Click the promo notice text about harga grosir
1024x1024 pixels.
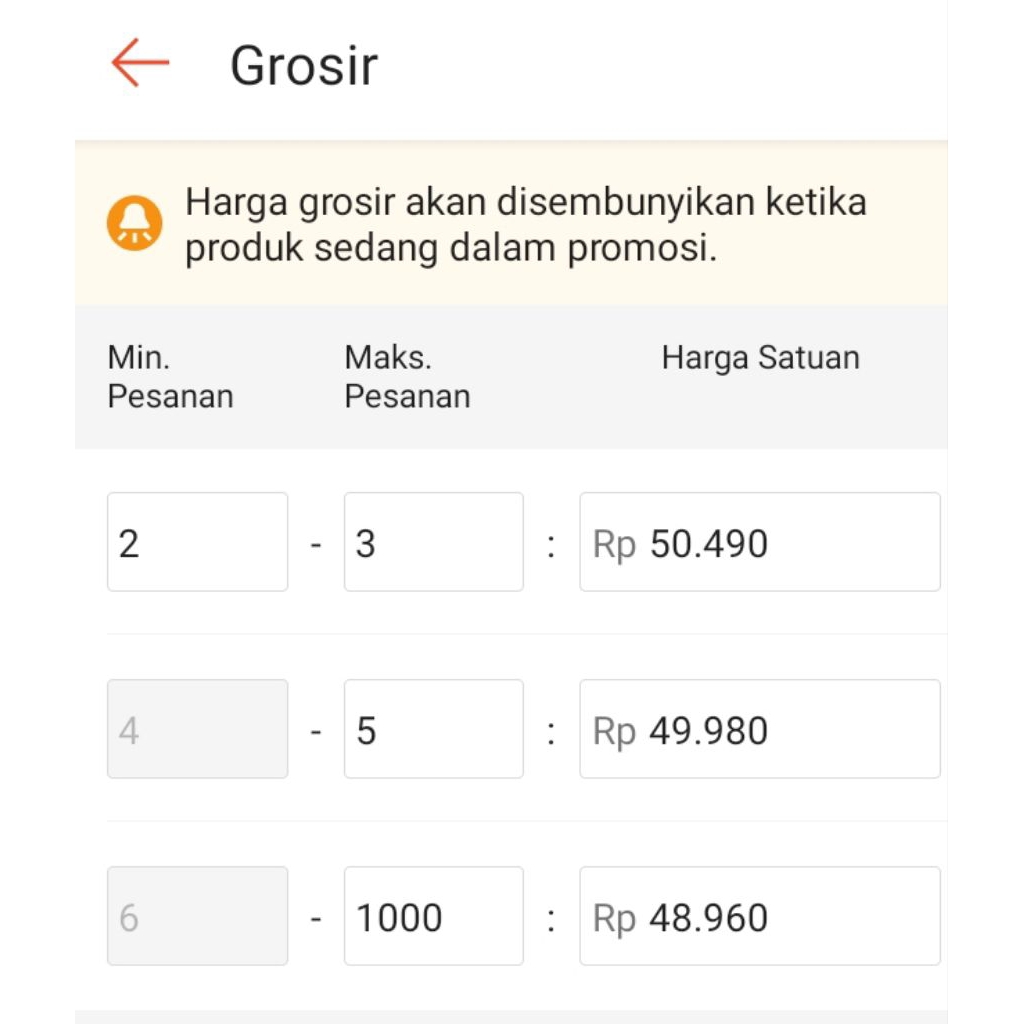click(x=525, y=225)
